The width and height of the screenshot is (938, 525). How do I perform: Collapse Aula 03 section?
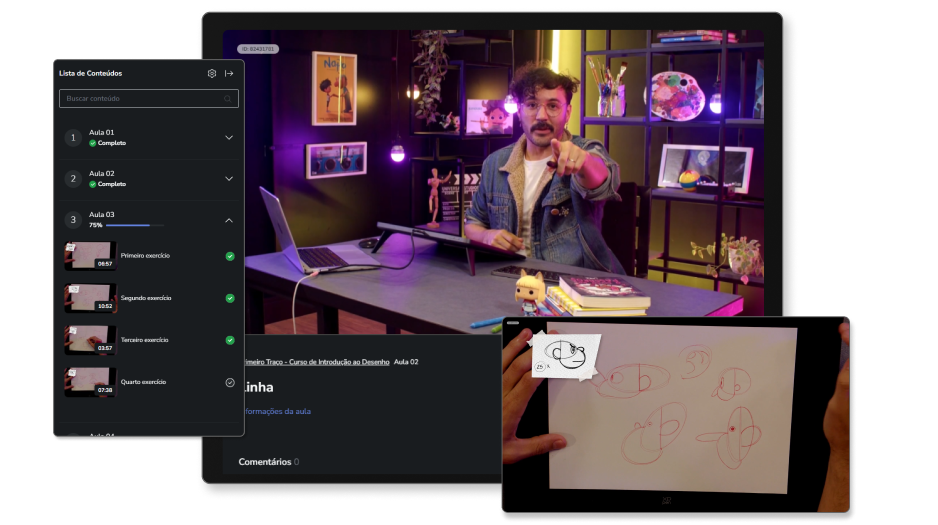point(229,221)
